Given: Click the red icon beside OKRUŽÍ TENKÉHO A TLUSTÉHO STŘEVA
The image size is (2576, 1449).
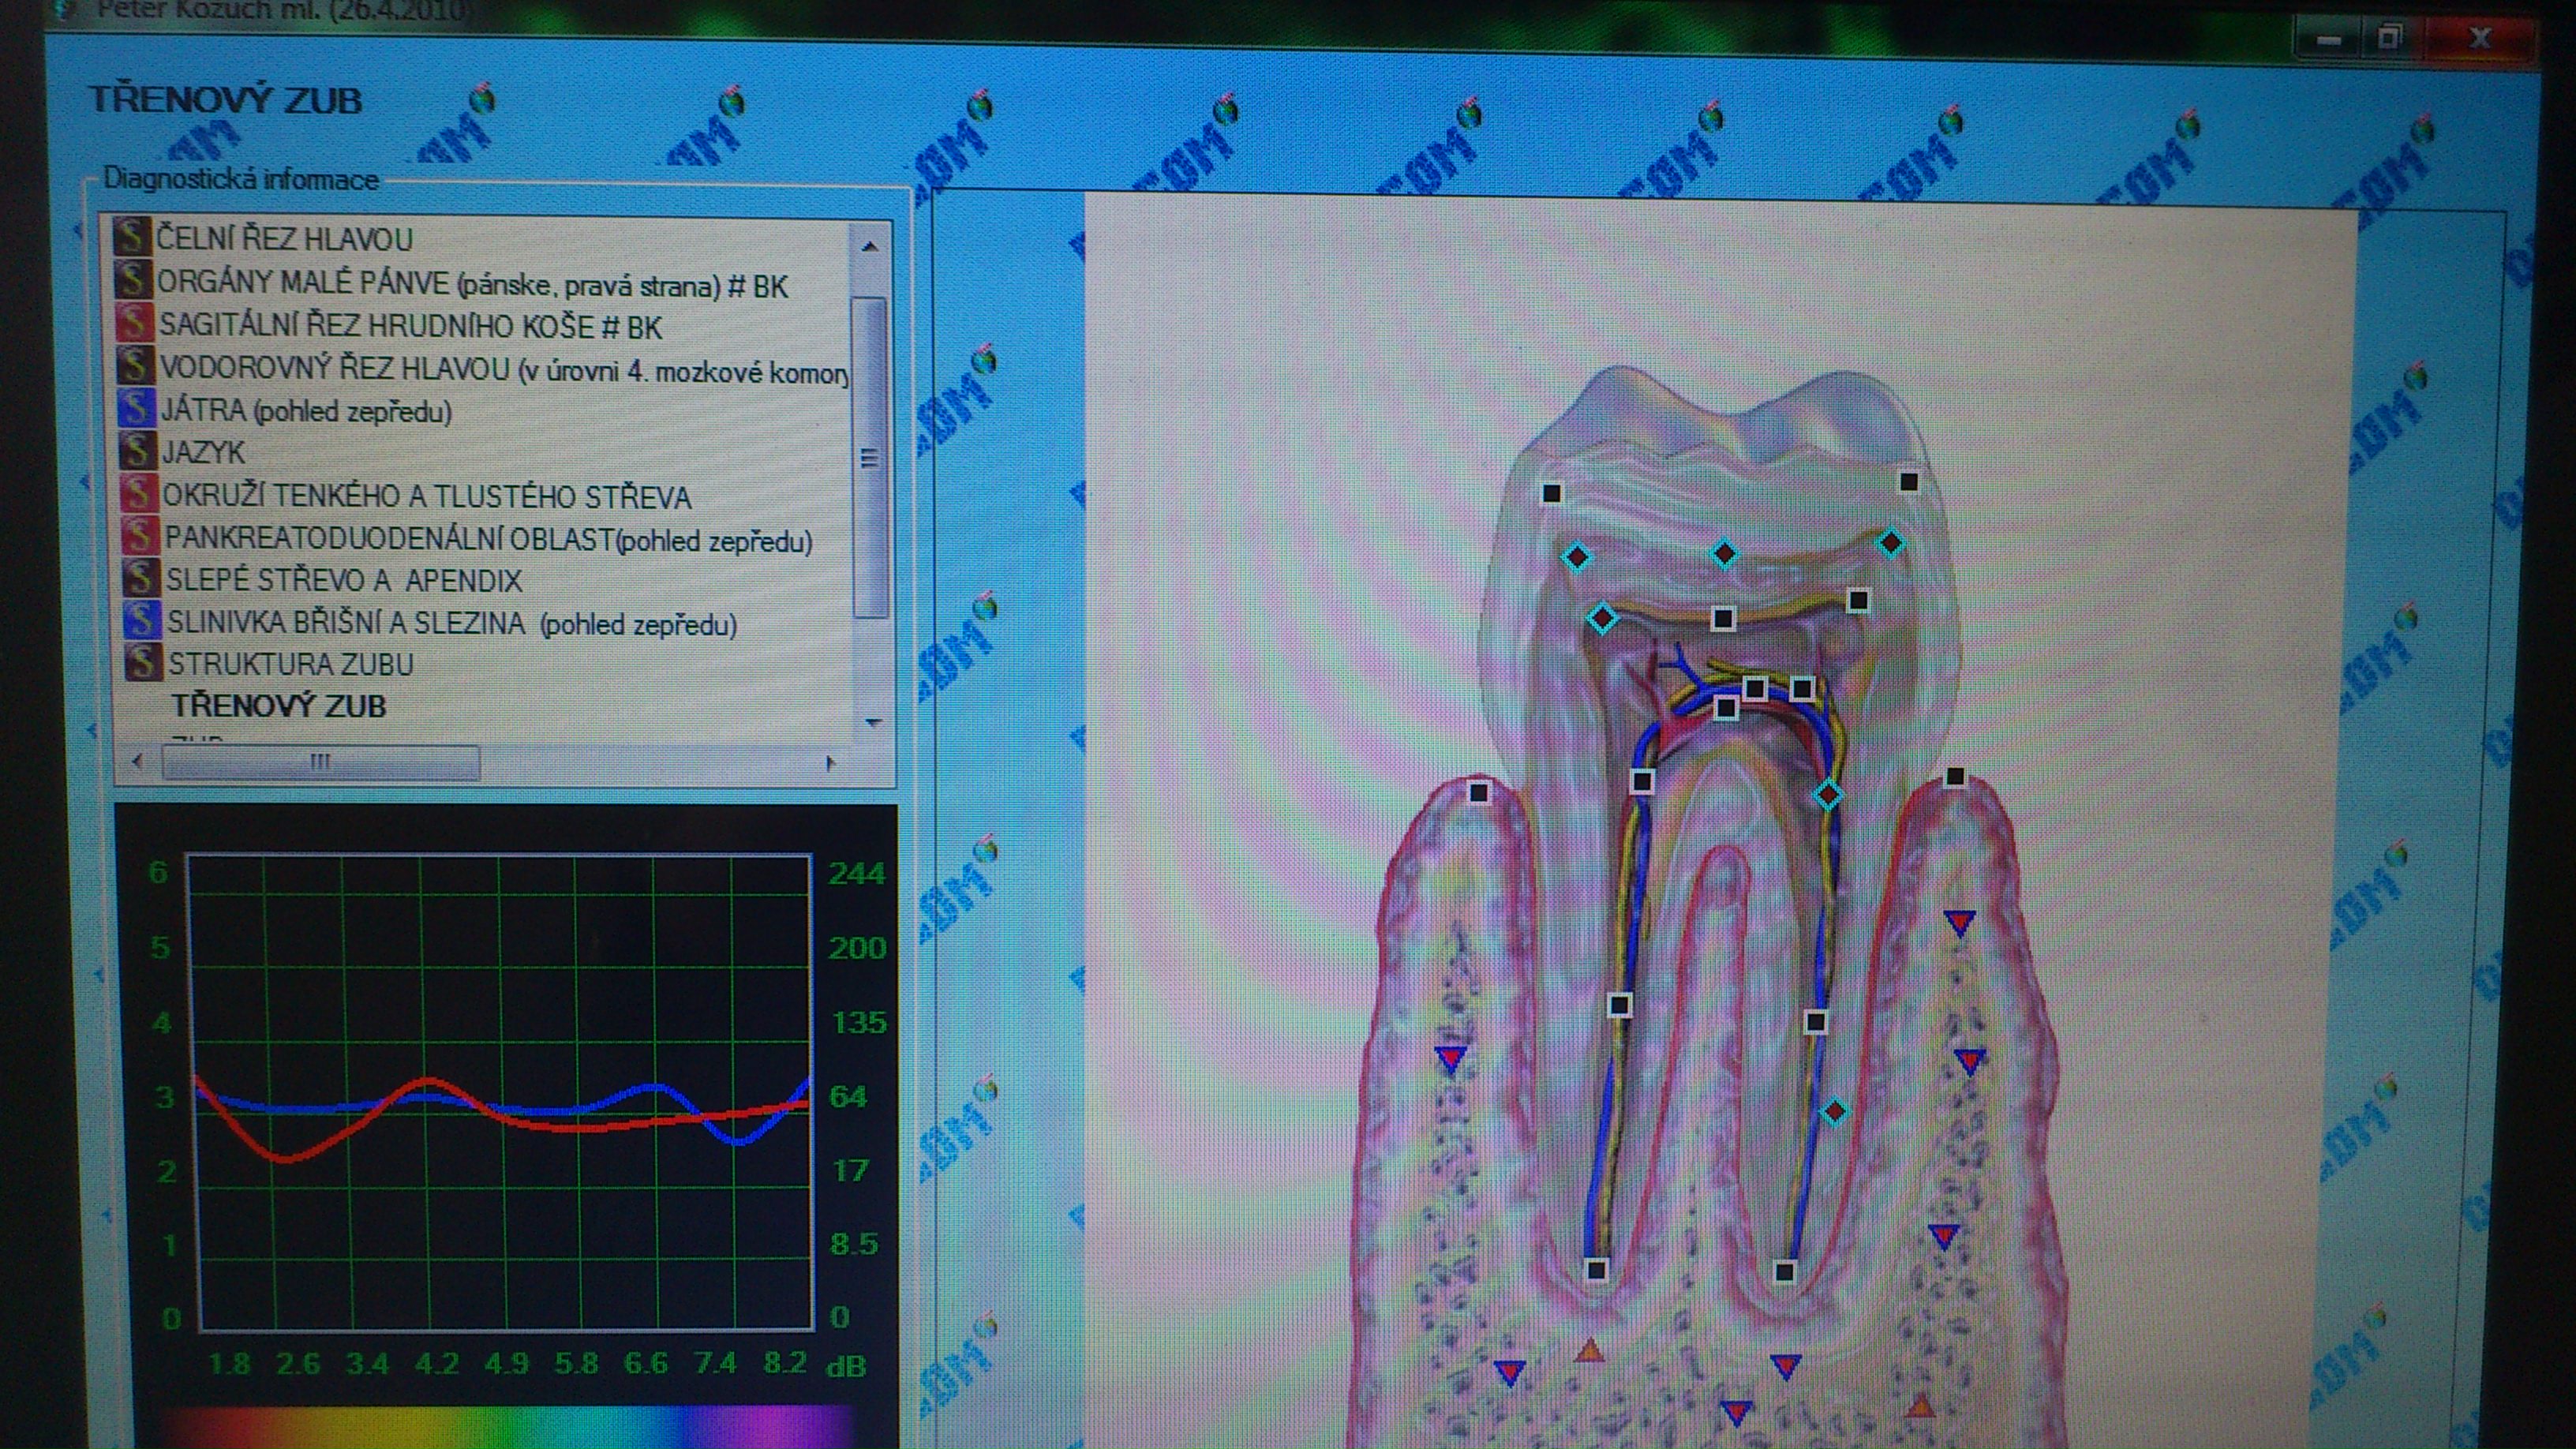Looking at the screenshot, I should click(138, 493).
